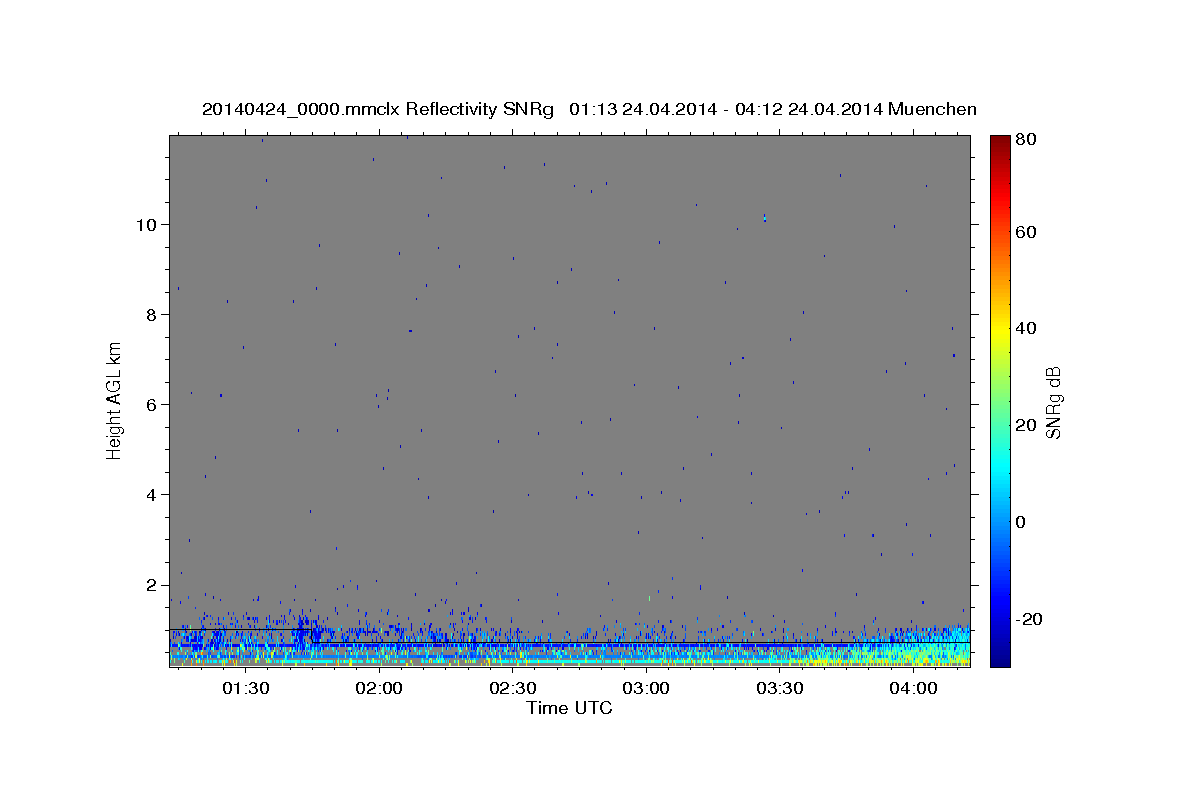Click the 'Time UTC' axis label

[x=569, y=708]
